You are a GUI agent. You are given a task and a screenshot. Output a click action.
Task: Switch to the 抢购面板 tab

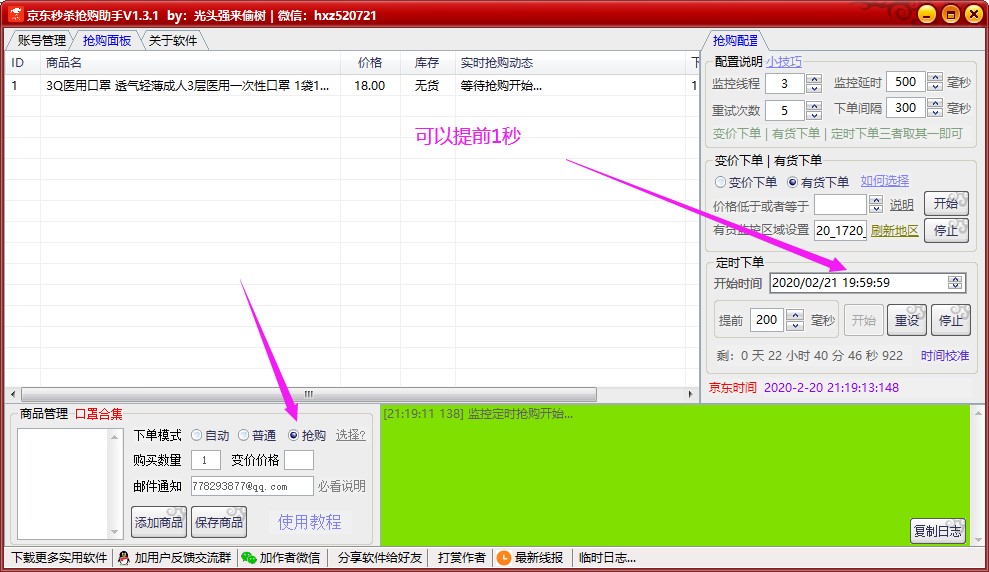(107, 40)
